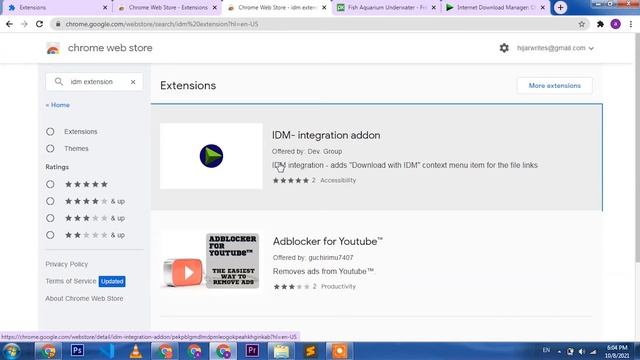The height and width of the screenshot is (360, 640).
Task: Open VLC media player from taskbar
Action: (136, 351)
